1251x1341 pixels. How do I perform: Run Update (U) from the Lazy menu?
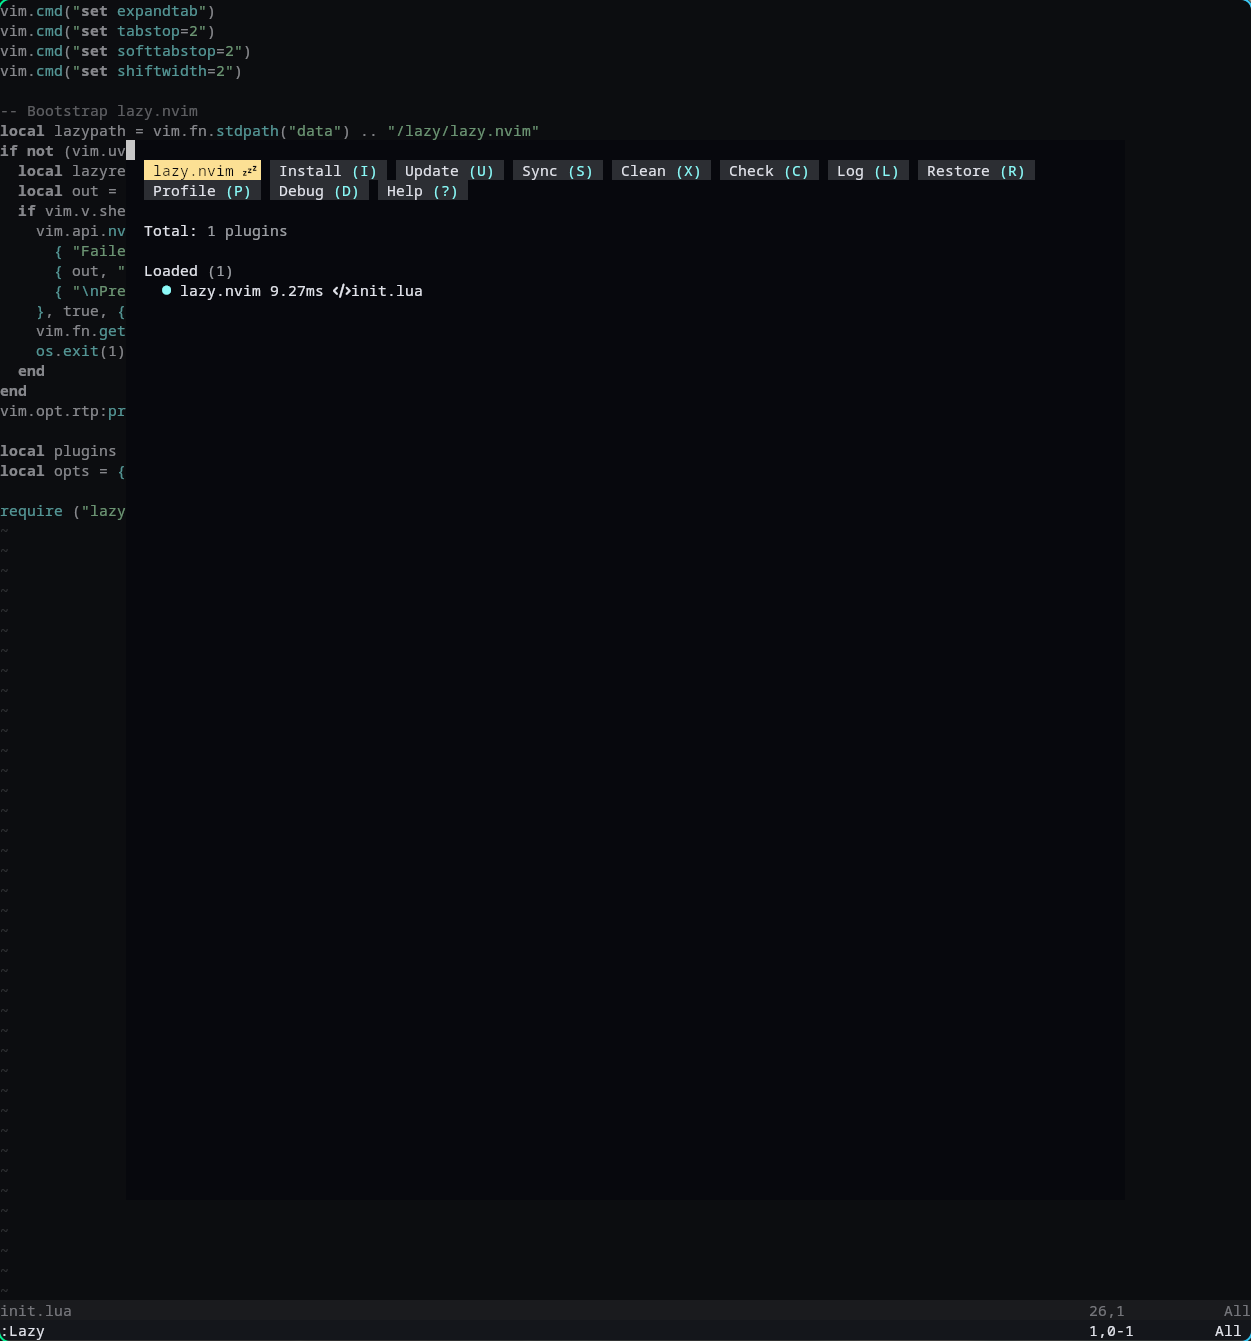pos(449,171)
